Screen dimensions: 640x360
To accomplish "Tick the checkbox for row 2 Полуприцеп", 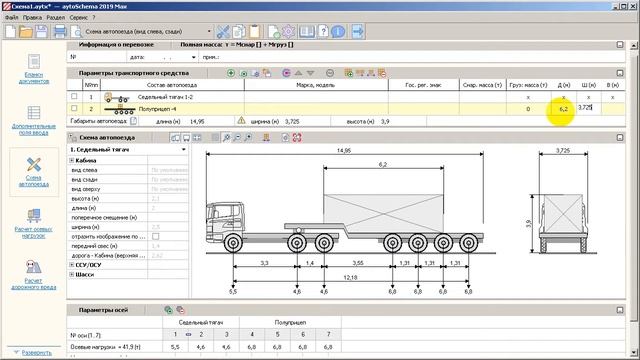I will (74, 108).
